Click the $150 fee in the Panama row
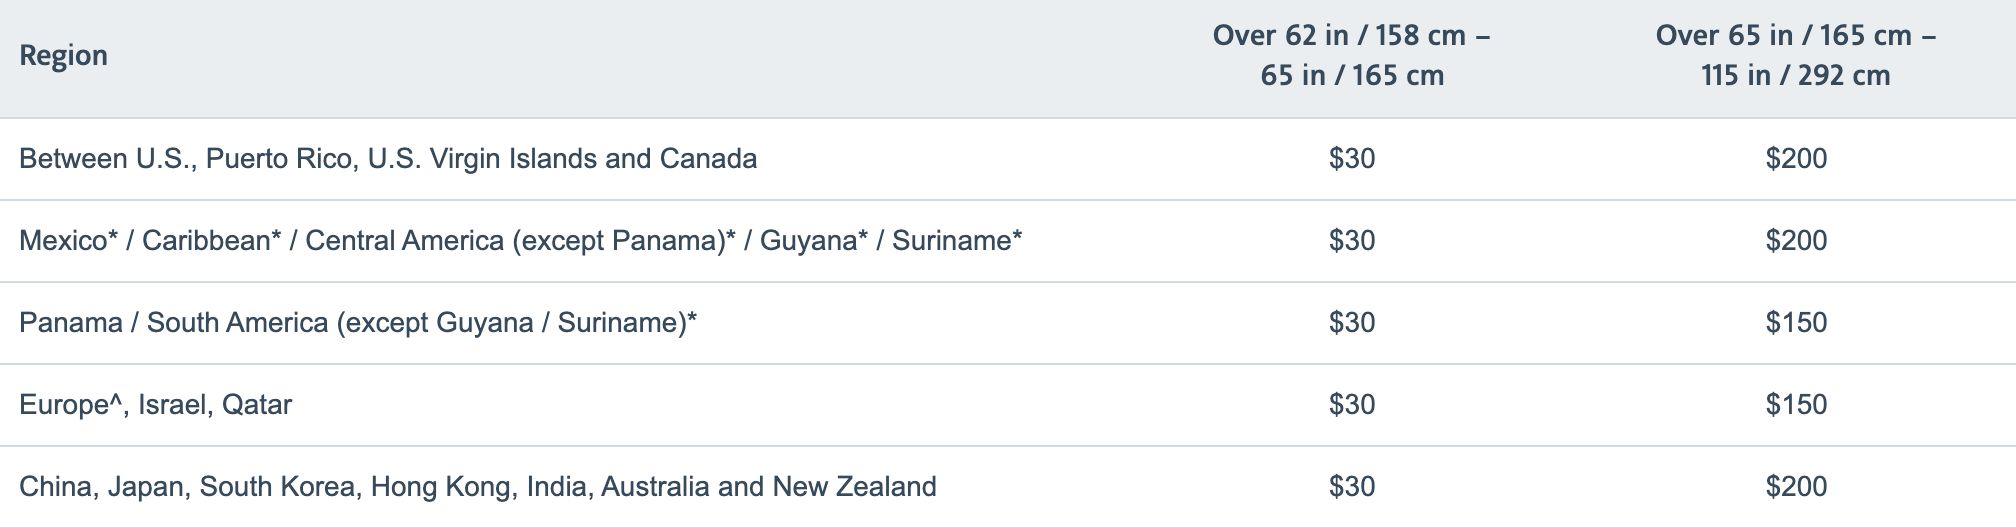Viewport: 2016px width, 528px height. point(1796,323)
